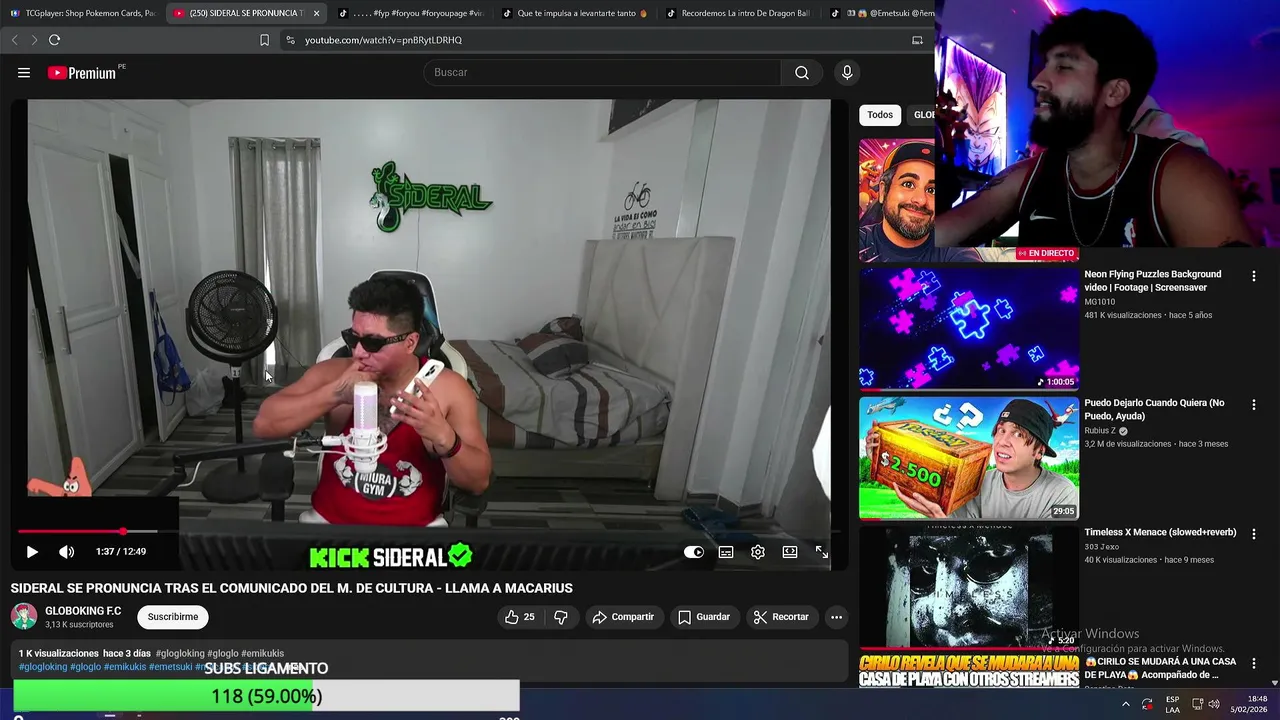
Task: Toggle subtitles in the player
Action: pyautogui.click(x=726, y=551)
